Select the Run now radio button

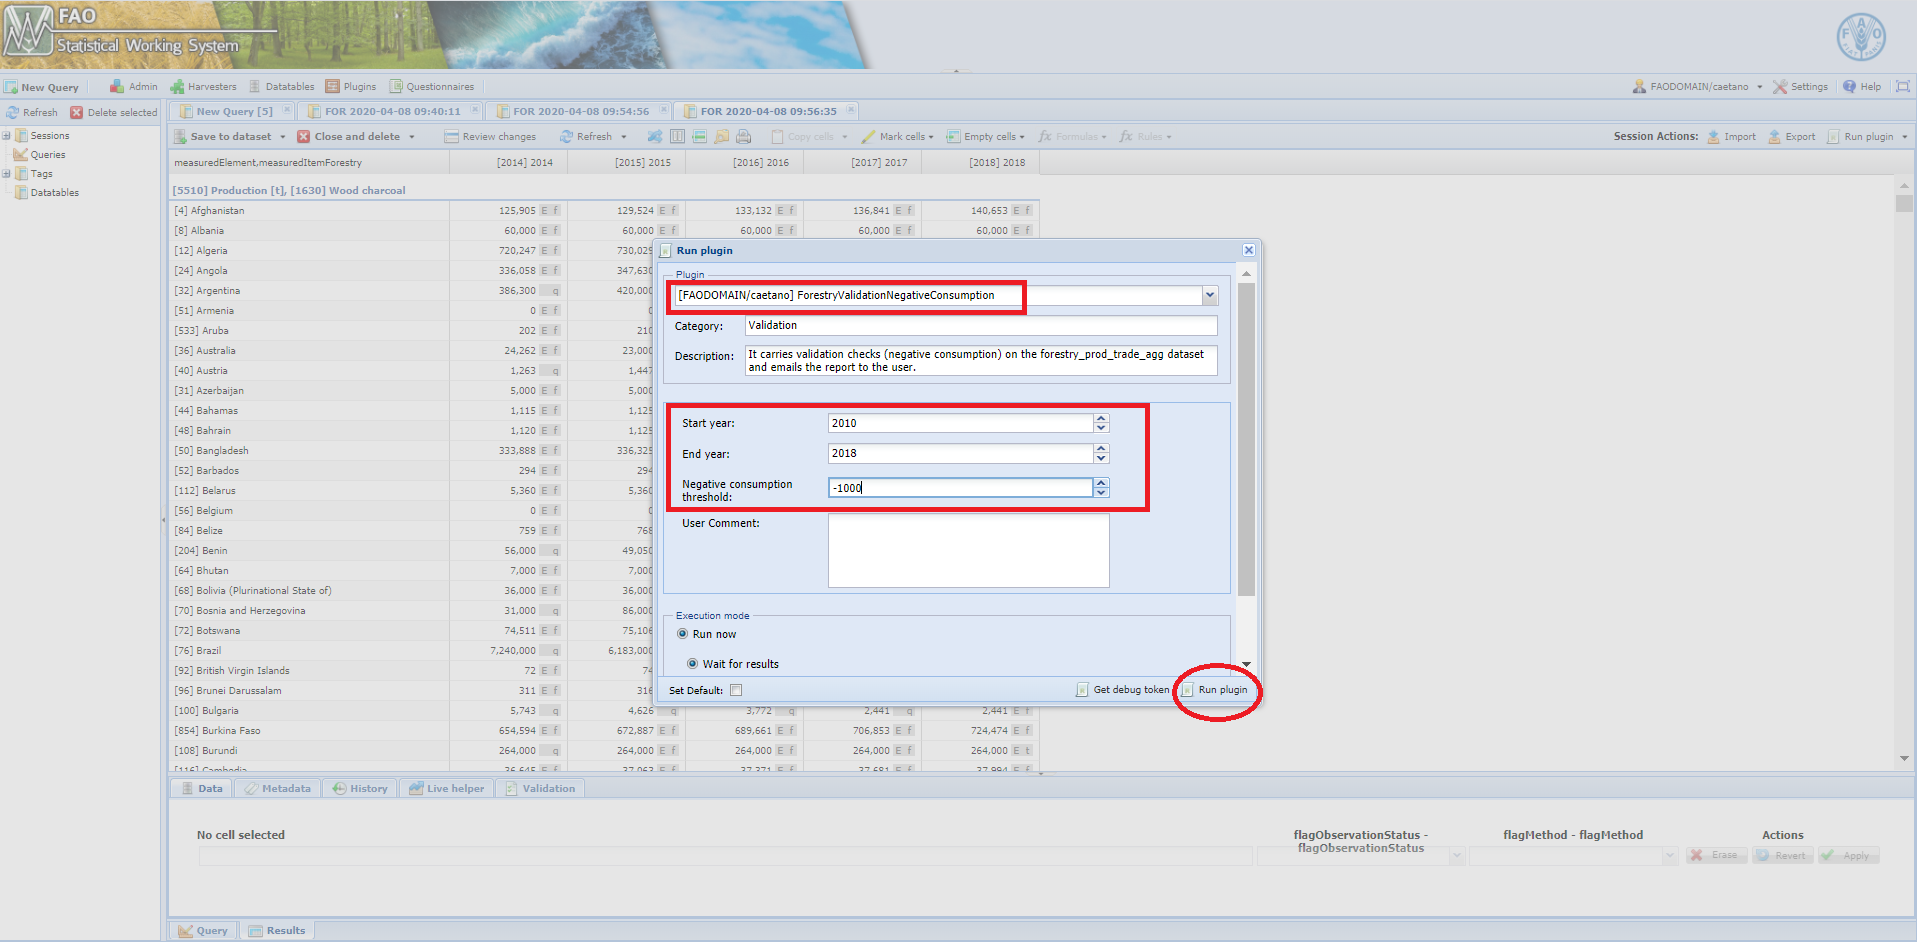click(x=682, y=634)
